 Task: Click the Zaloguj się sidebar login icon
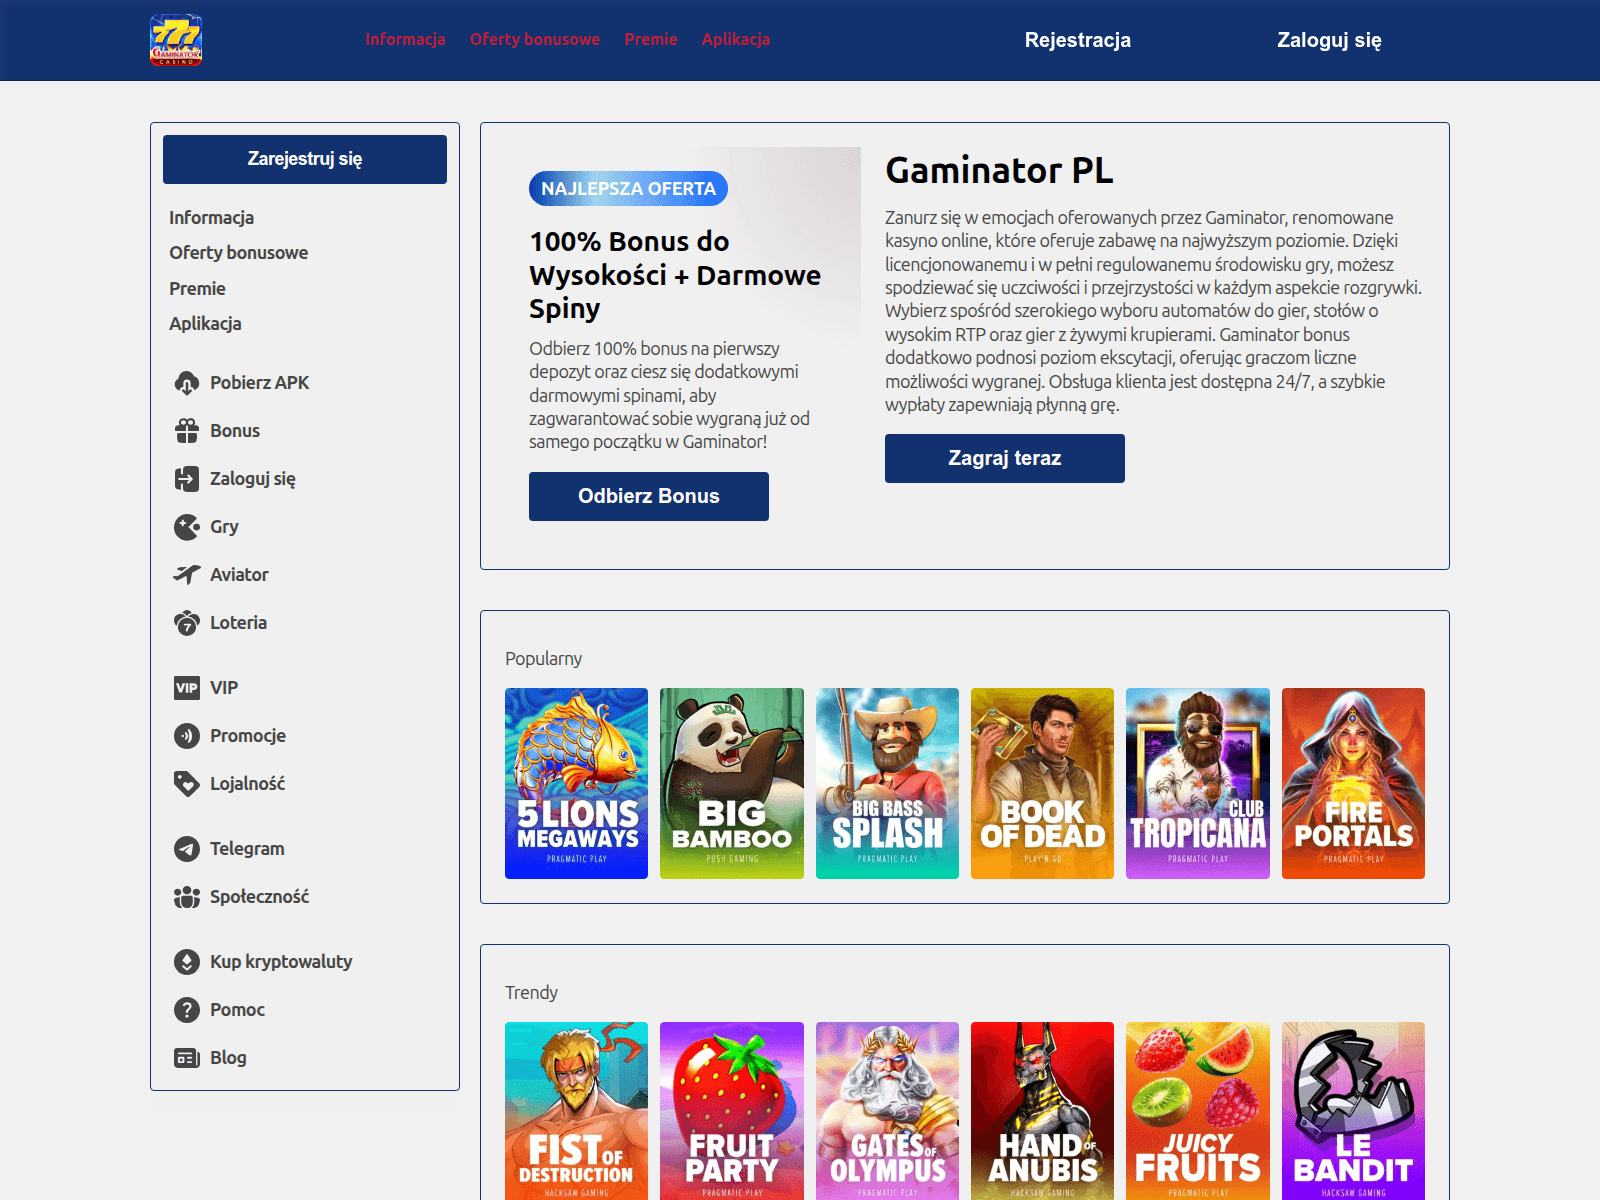point(187,479)
